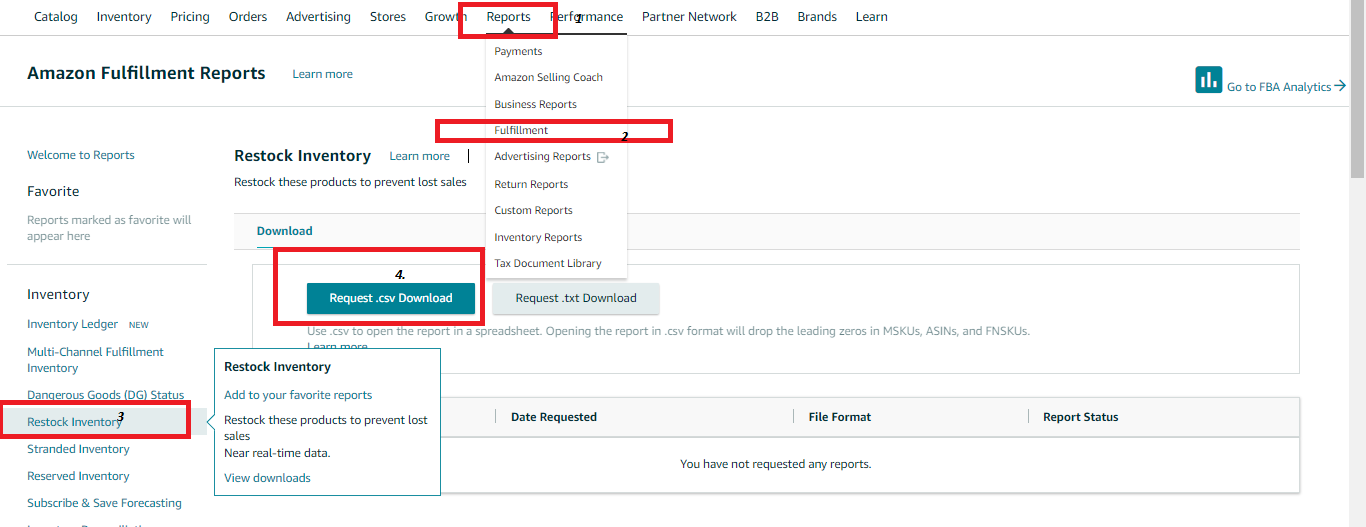The height and width of the screenshot is (527, 1366).
Task: Open the Growth menu
Action: [x=446, y=17]
